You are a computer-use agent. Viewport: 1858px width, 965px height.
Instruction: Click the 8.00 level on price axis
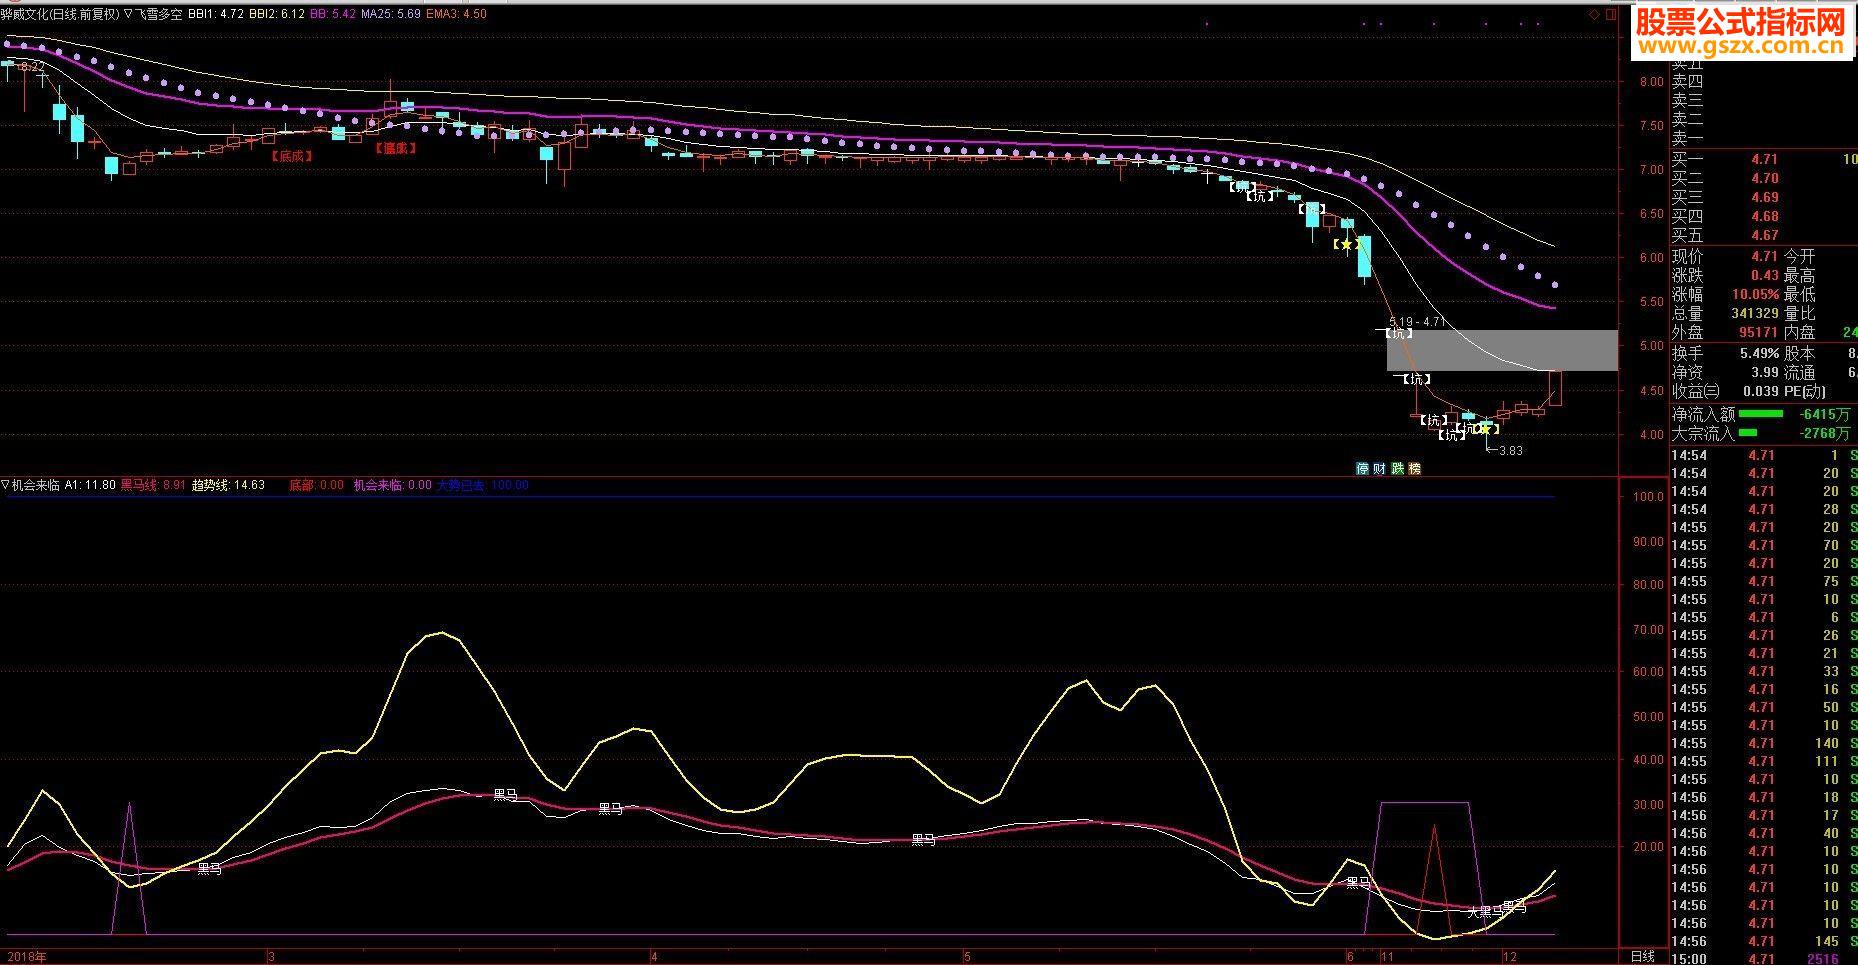pos(1651,82)
